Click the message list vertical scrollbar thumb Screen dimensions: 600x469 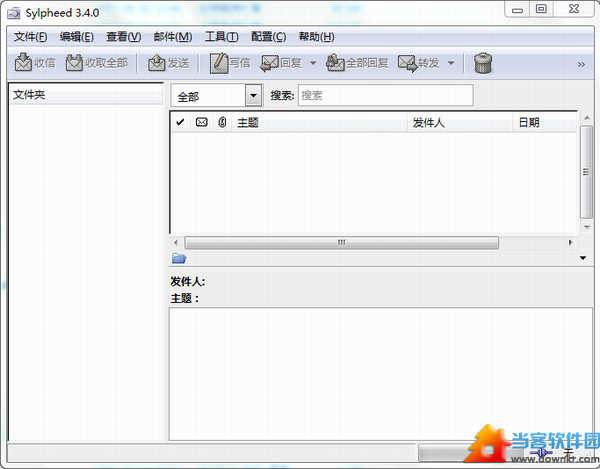pos(586,172)
